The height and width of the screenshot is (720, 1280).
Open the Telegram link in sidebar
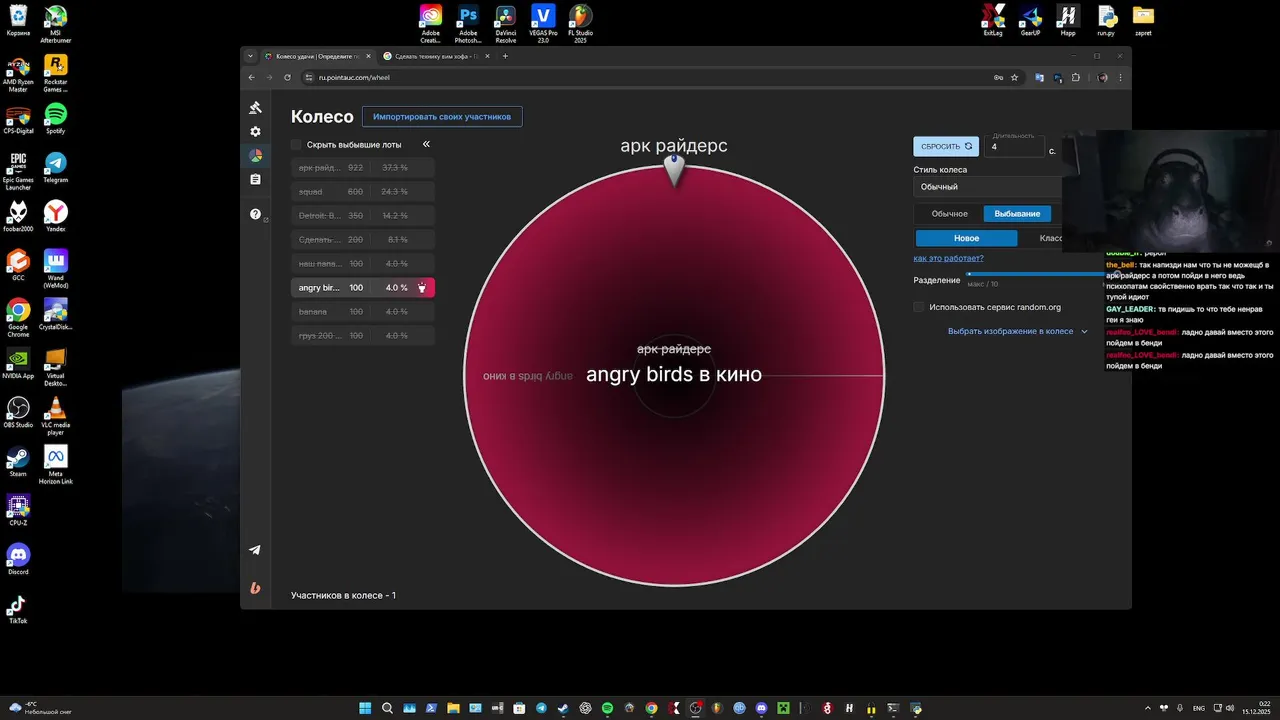coord(255,550)
